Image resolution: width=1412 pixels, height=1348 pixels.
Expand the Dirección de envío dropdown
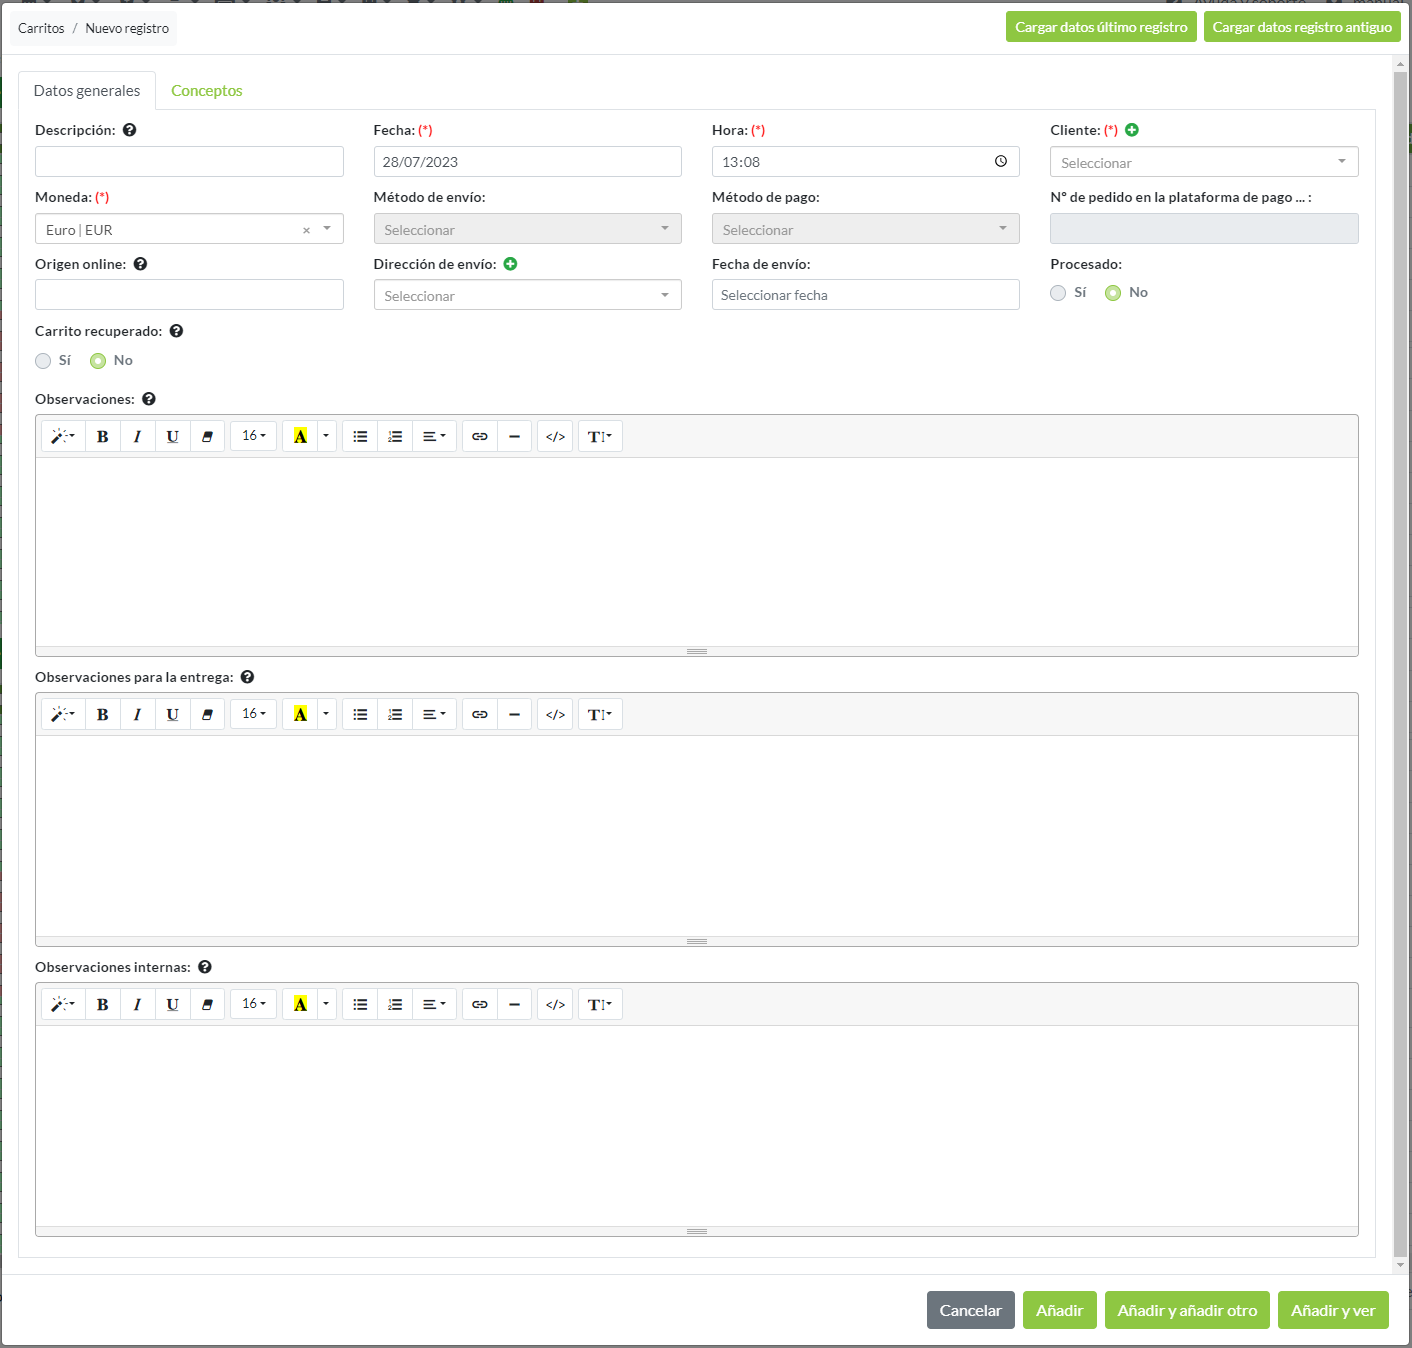pyautogui.click(x=527, y=295)
